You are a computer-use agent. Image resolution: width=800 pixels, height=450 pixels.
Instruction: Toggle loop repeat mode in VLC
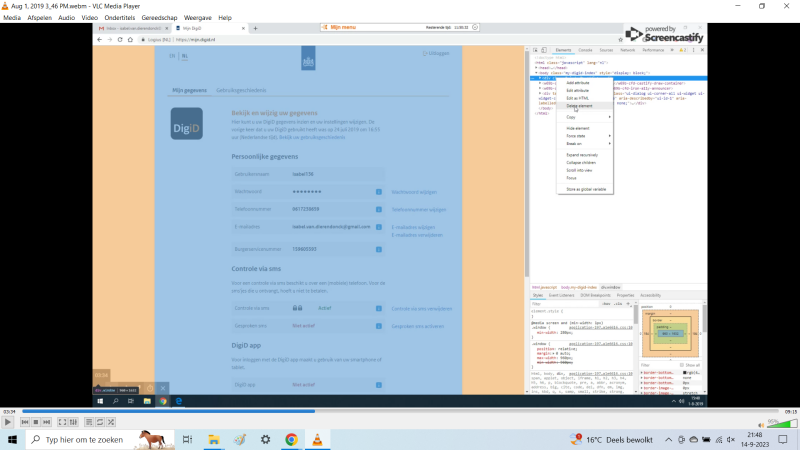[x=100, y=423]
